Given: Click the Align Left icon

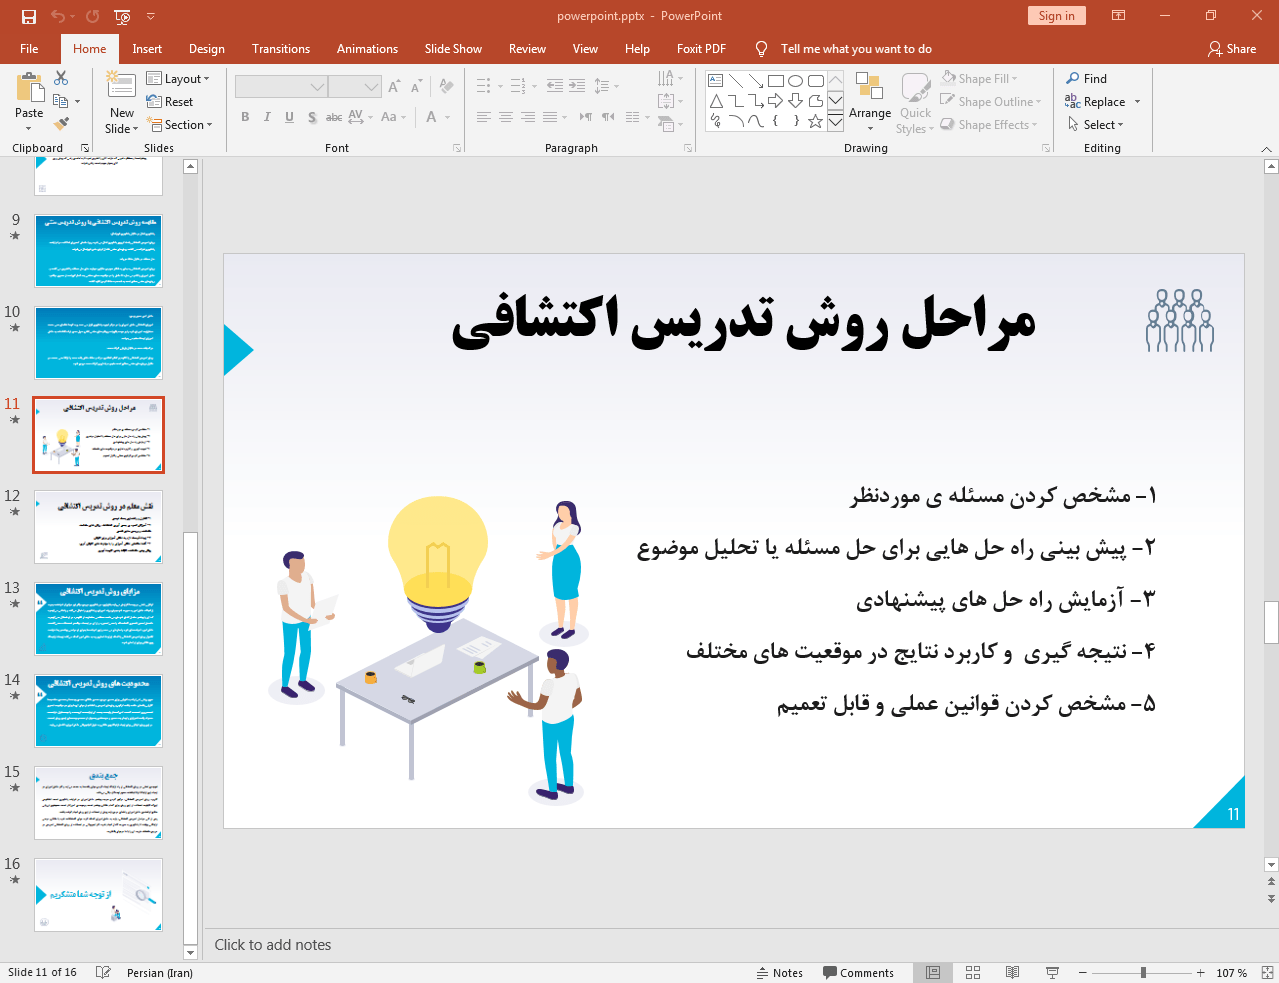Looking at the screenshot, I should [484, 117].
